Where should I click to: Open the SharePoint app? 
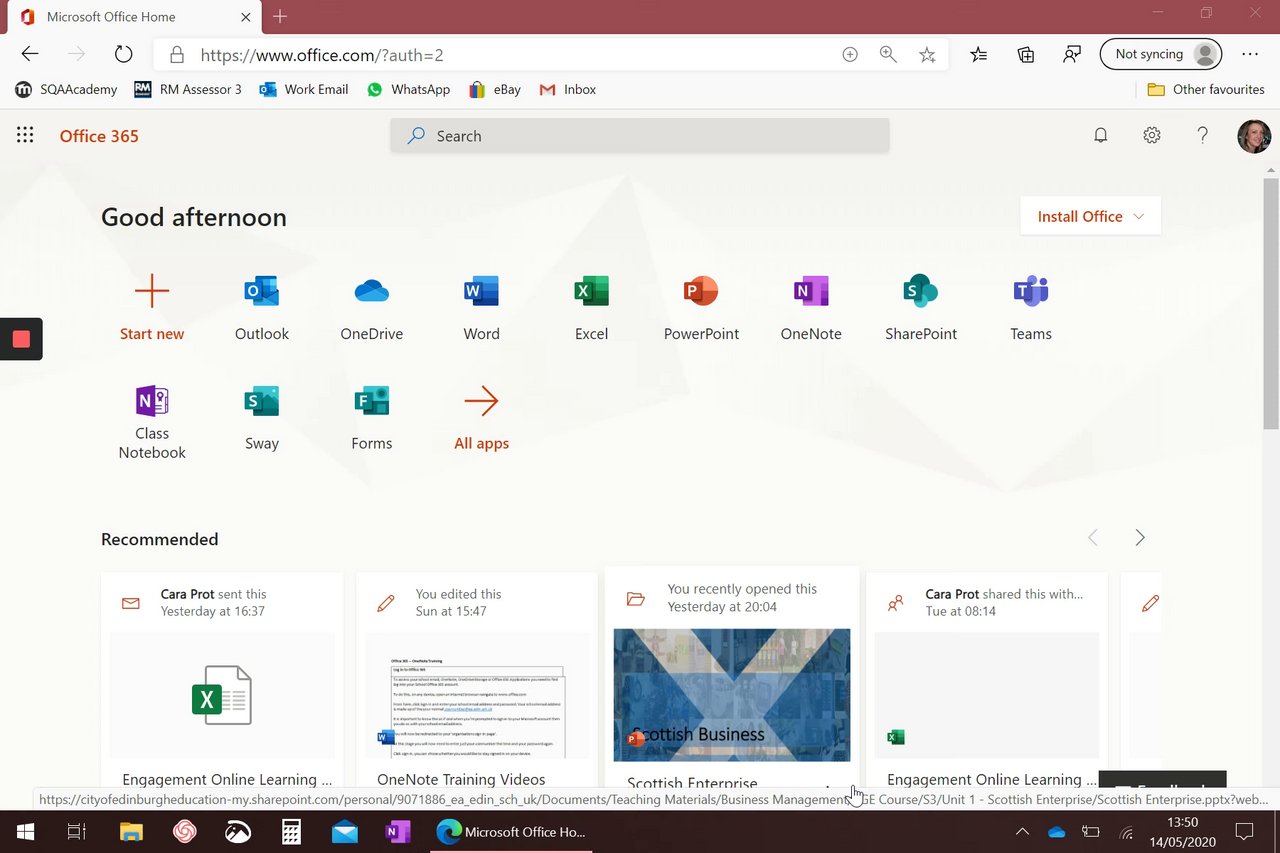[x=921, y=309]
